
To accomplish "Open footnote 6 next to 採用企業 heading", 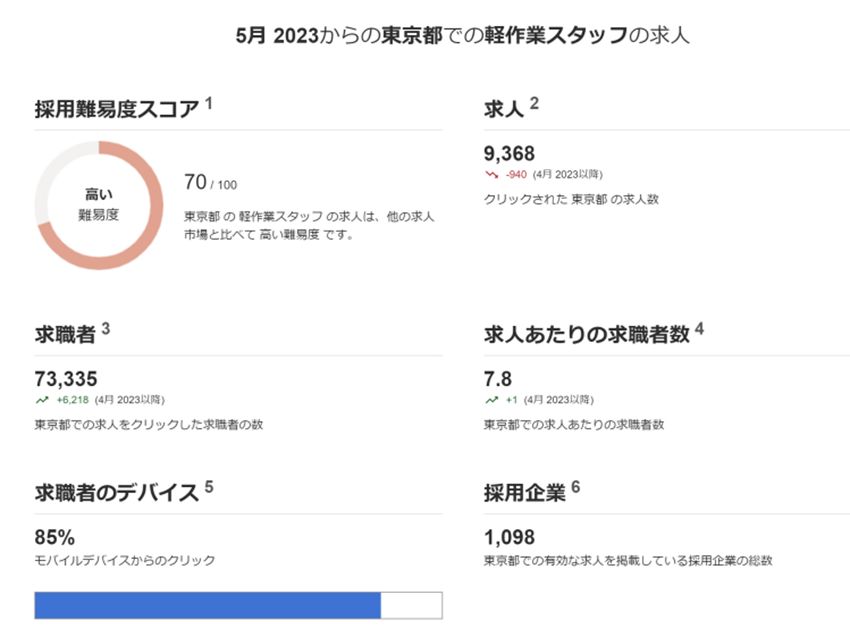I will 577,486.
